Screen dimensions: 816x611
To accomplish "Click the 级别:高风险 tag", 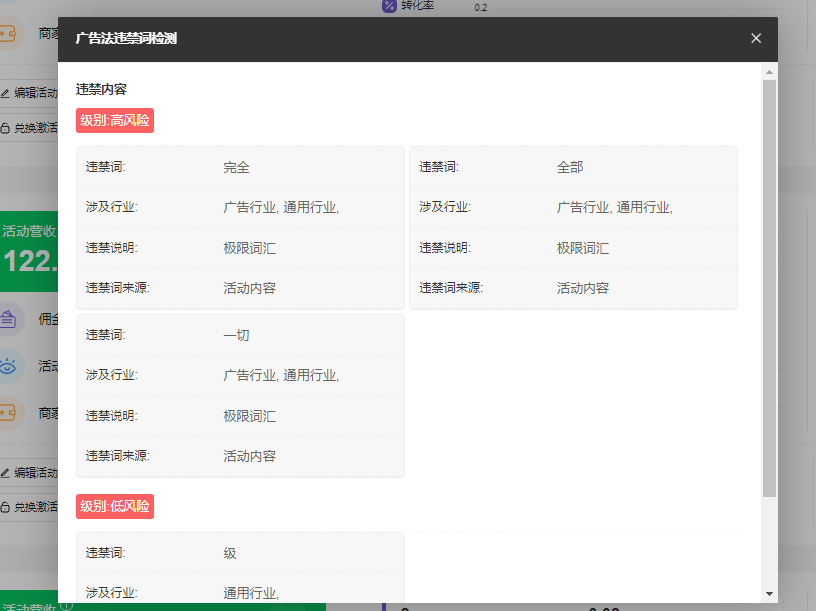I will (x=115, y=121).
